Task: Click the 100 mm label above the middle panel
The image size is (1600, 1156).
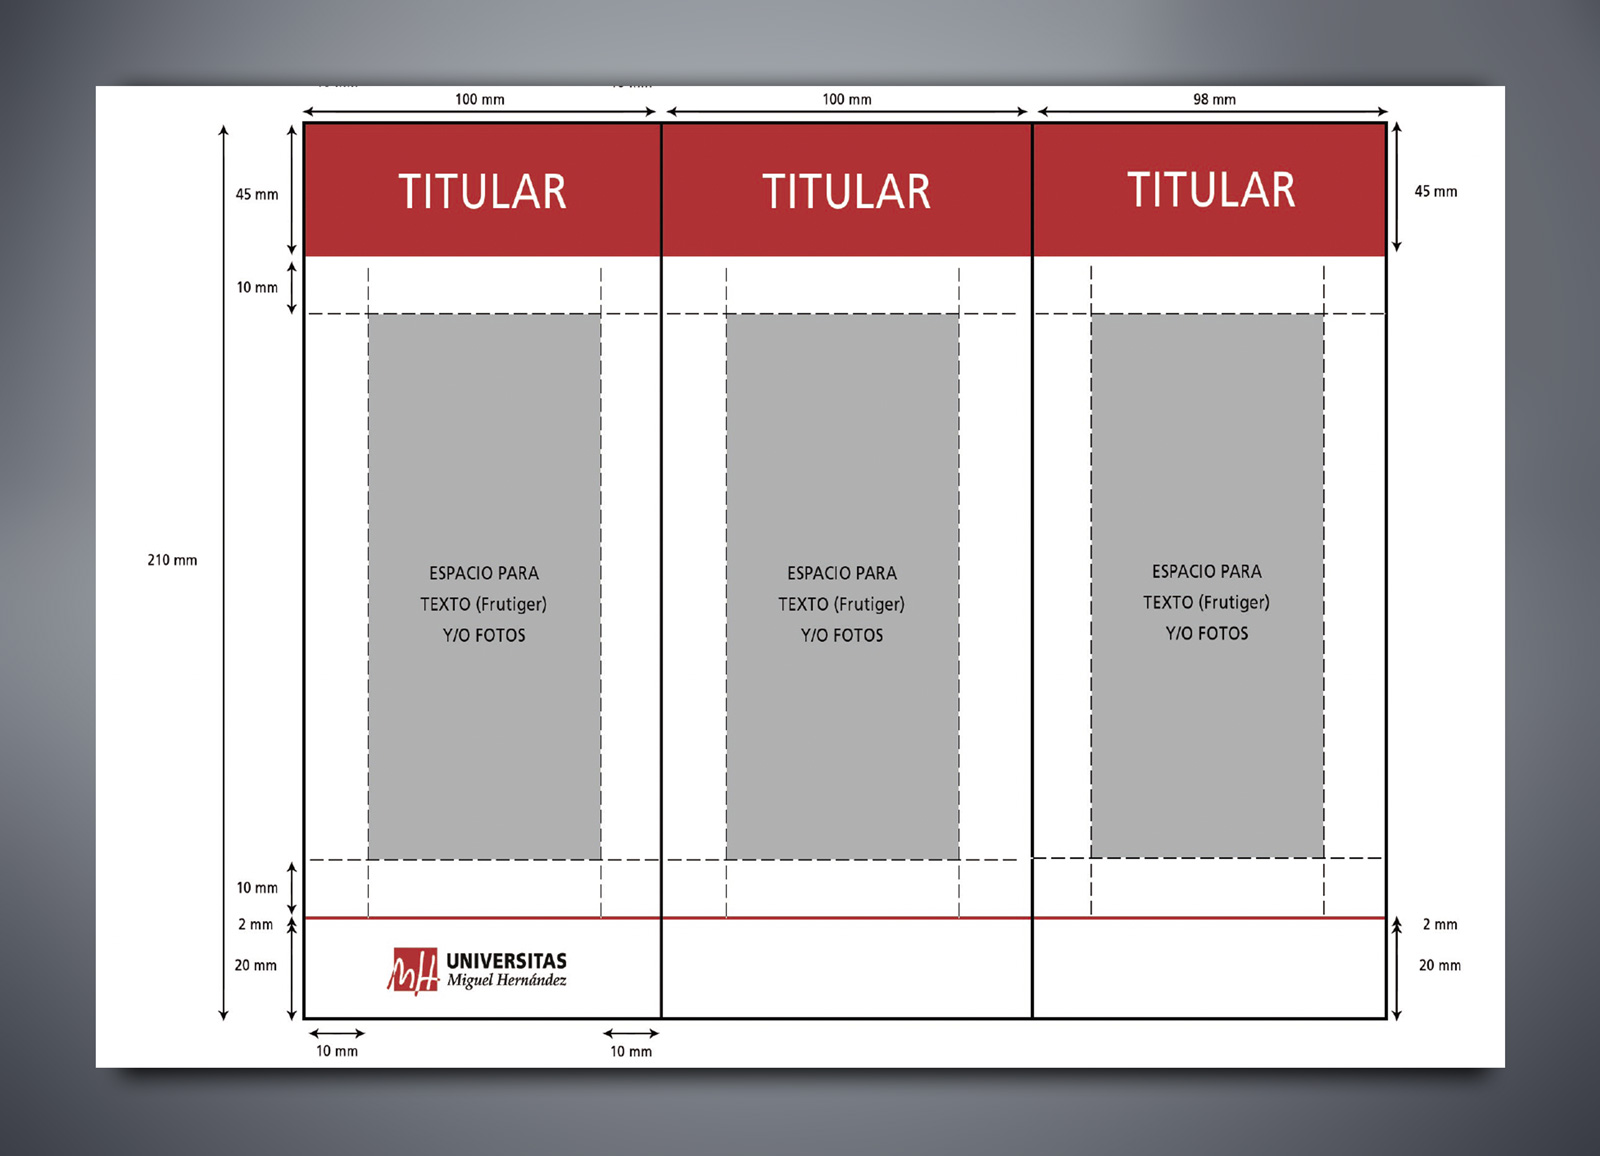Action: [x=847, y=99]
